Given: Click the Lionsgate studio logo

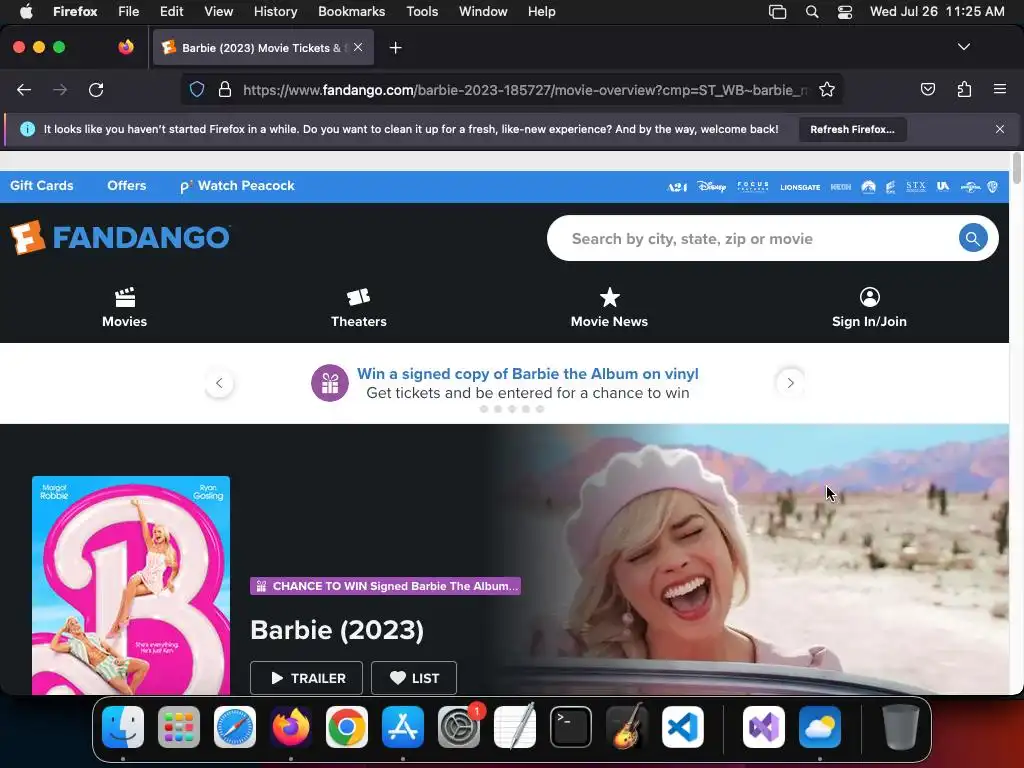Looking at the screenshot, I should [800, 187].
